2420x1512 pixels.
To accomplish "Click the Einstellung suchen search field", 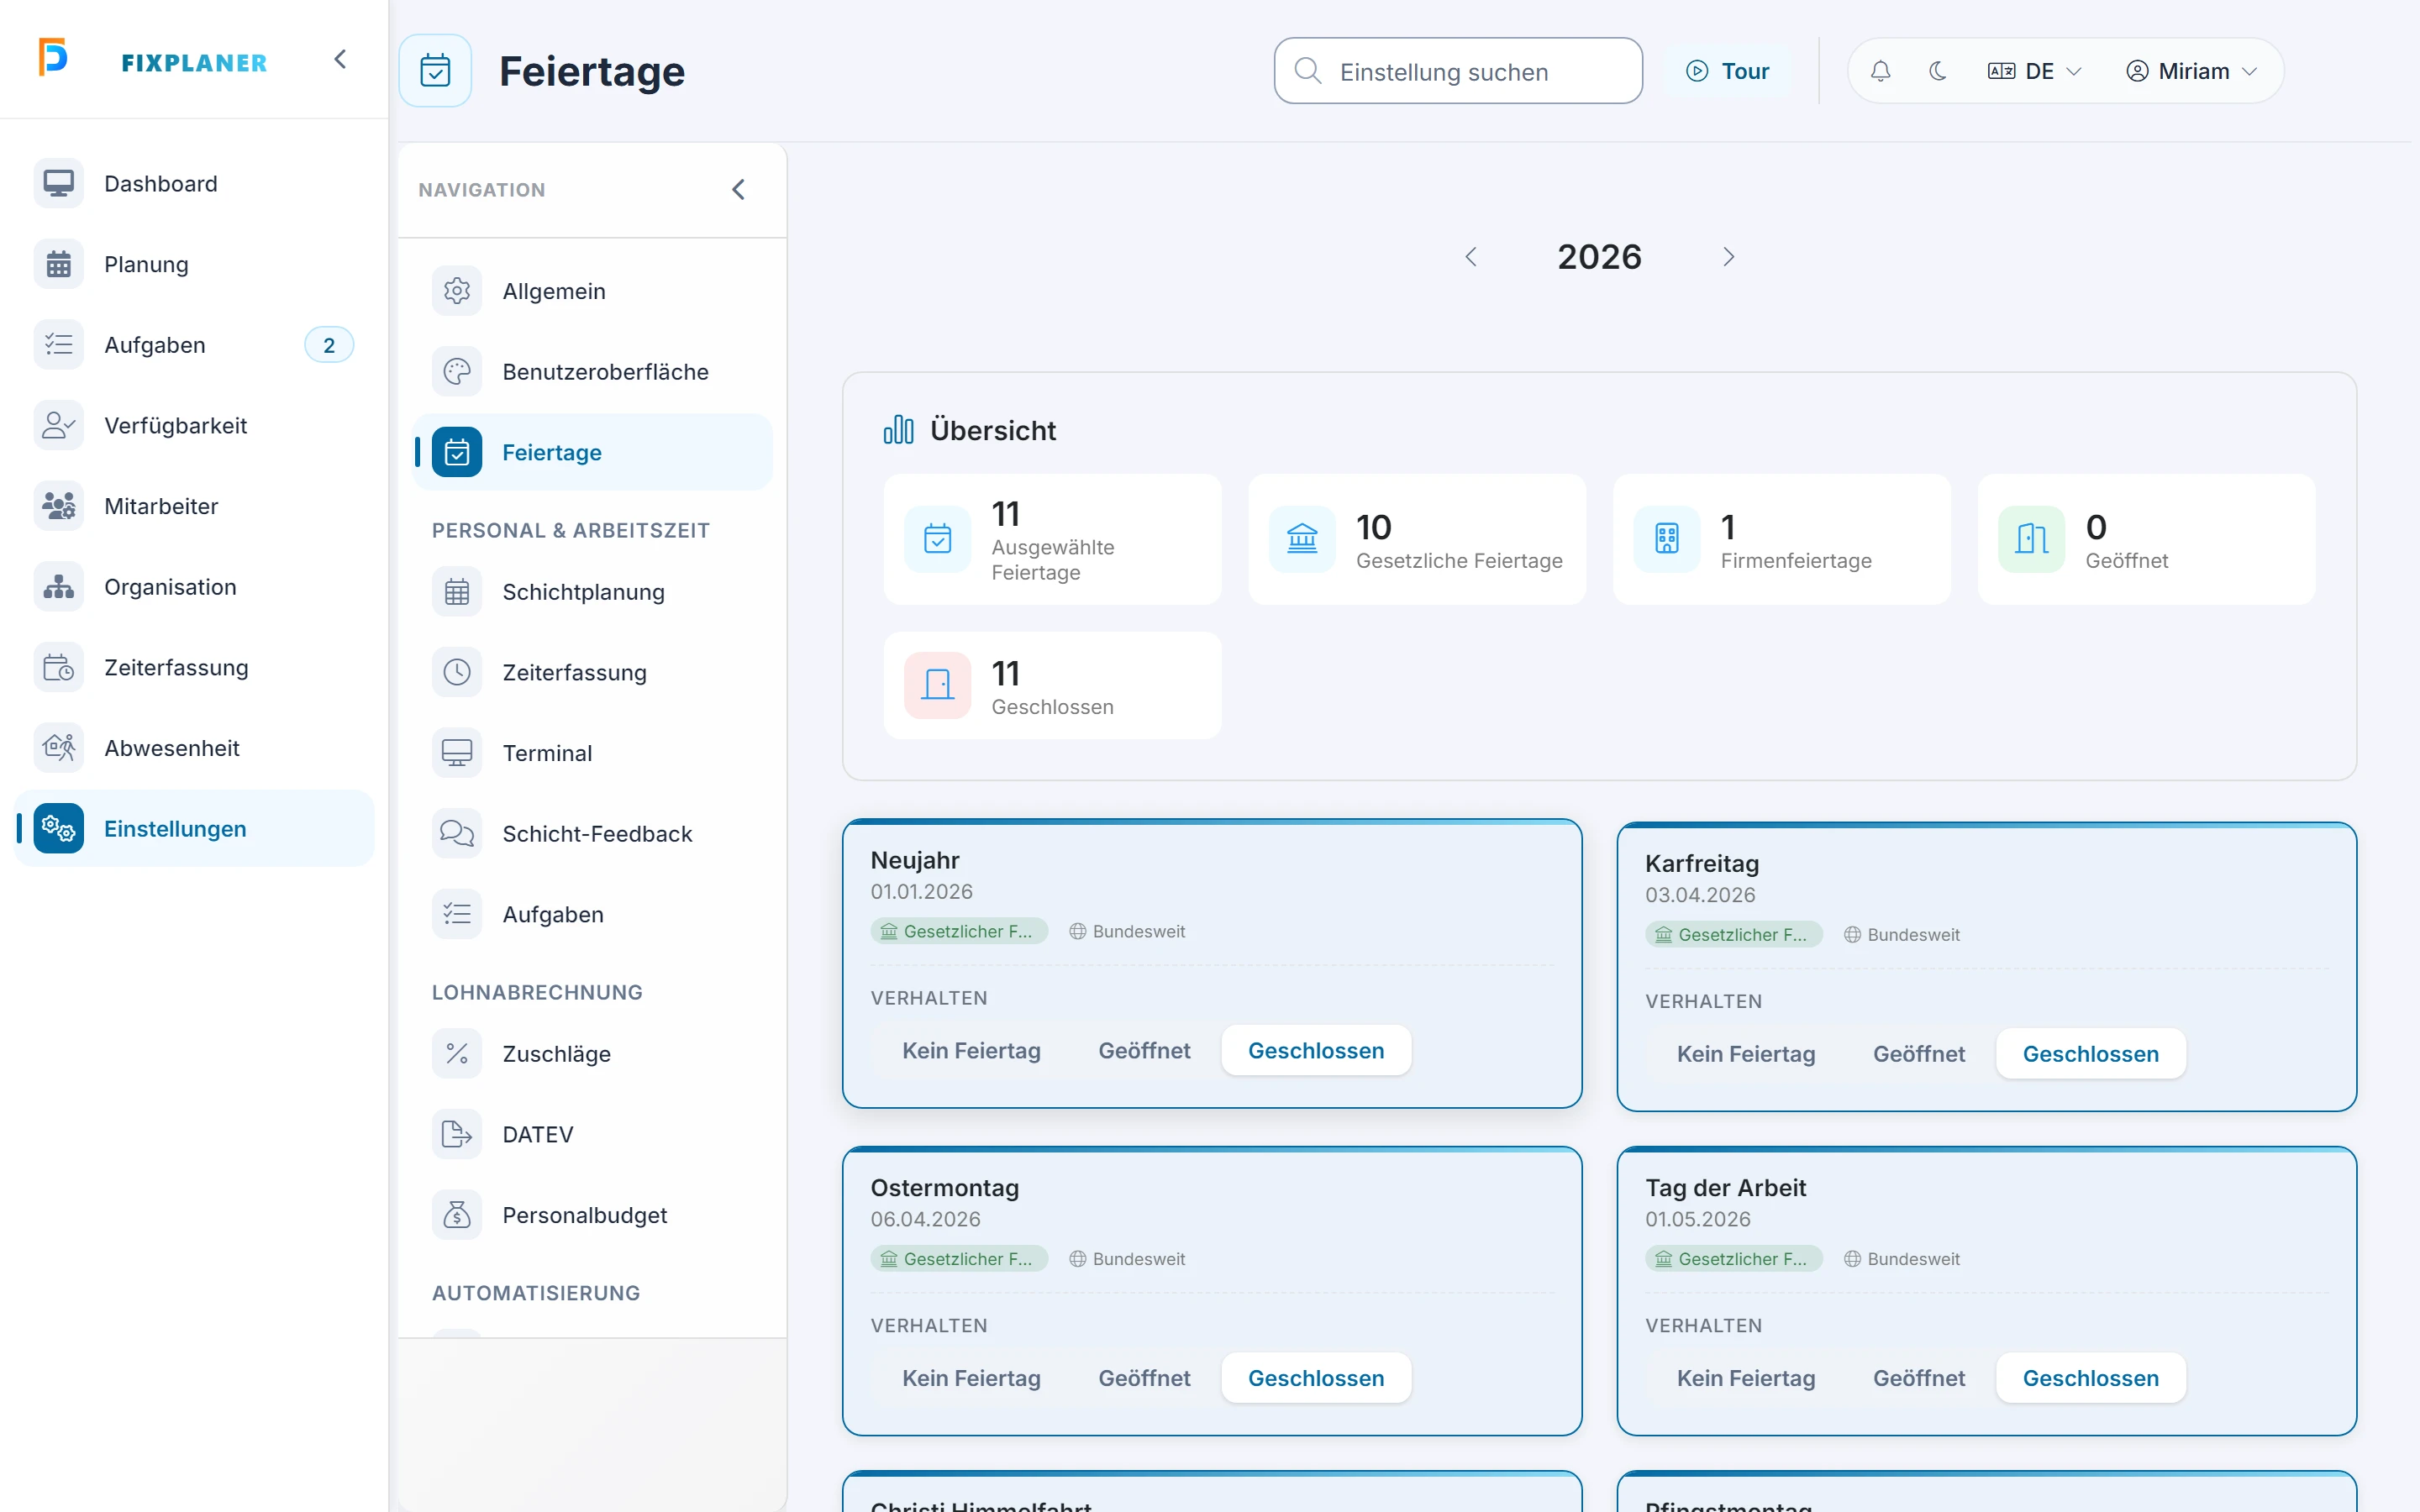I will (1458, 71).
